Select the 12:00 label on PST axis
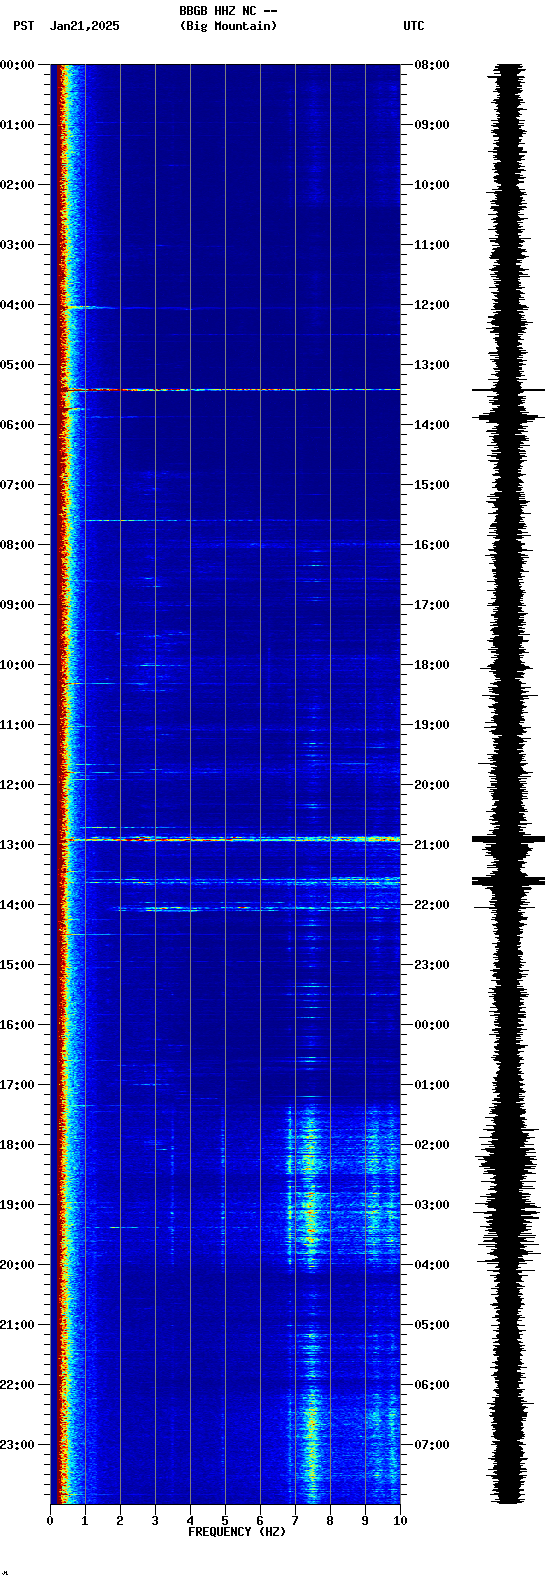 pyautogui.click(x=17, y=785)
